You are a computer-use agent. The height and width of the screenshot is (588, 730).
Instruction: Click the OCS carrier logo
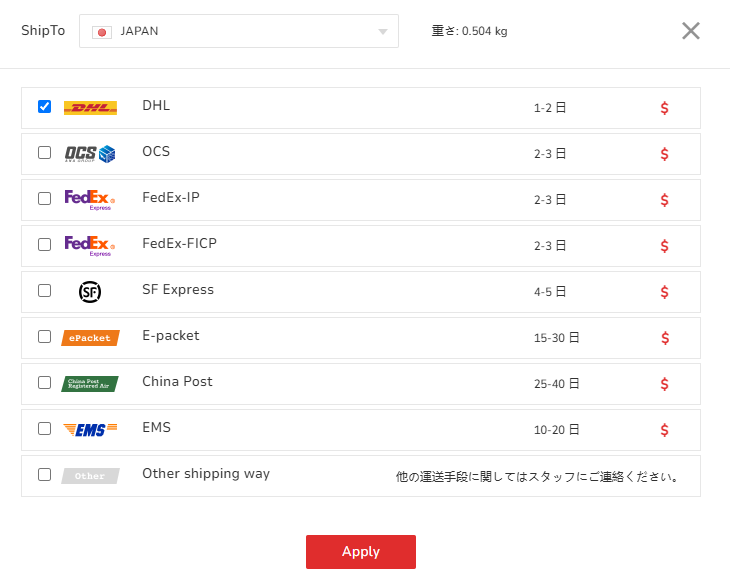(x=90, y=154)
